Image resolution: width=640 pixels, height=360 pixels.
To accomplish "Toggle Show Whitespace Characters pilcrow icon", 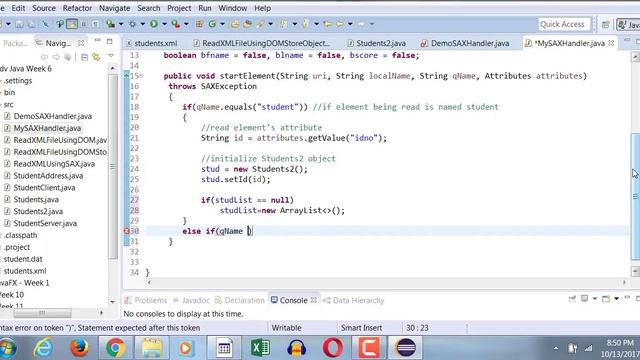I will point(95,24).
